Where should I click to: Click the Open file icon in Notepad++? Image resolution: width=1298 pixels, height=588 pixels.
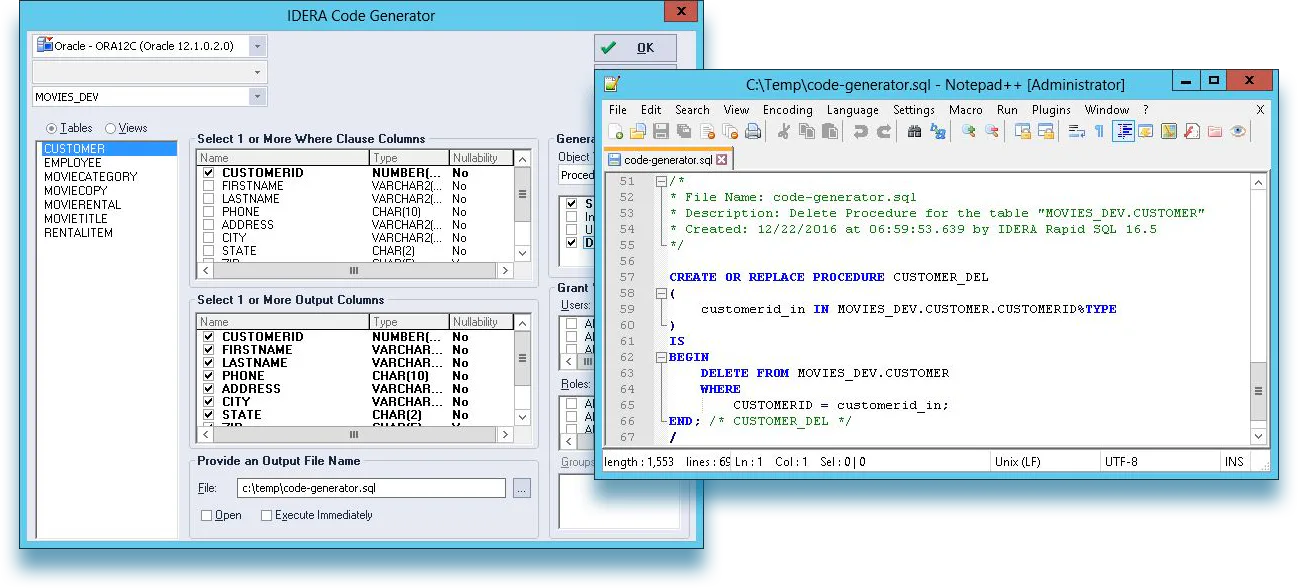[x=638, y=131]
